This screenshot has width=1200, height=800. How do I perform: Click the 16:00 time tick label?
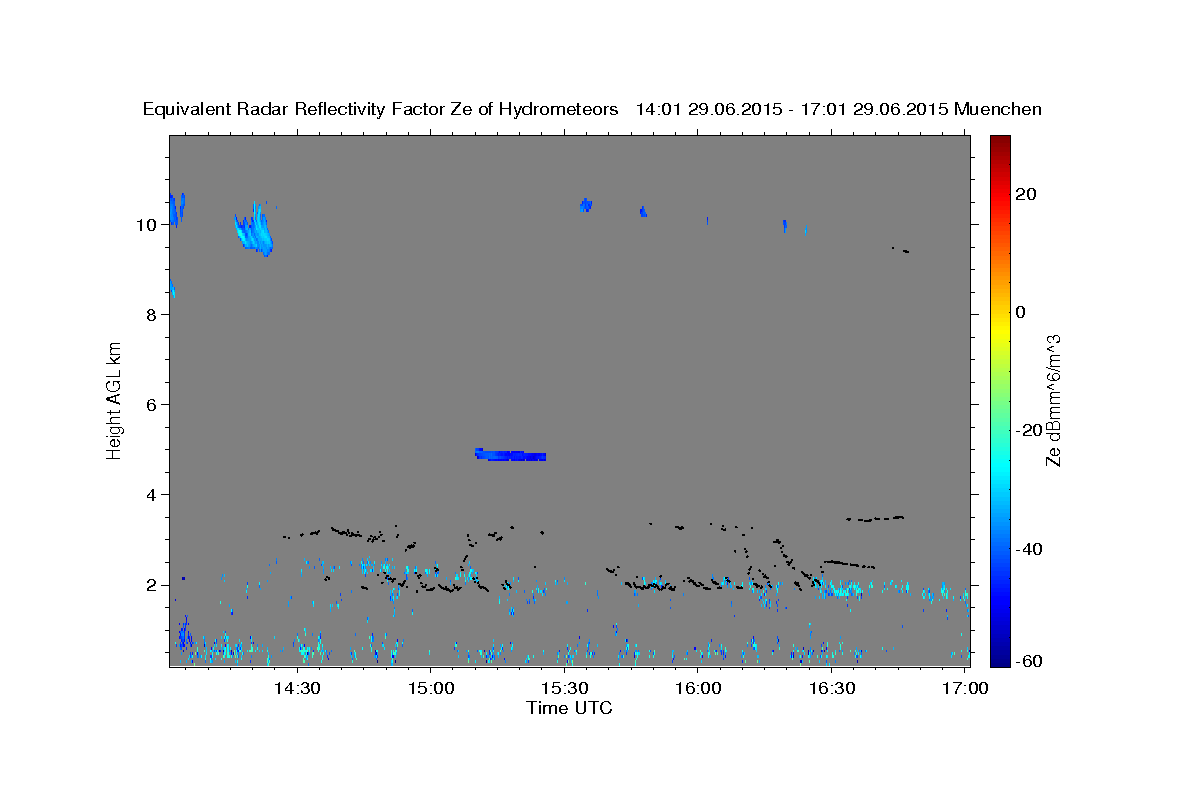pos(698,688)
